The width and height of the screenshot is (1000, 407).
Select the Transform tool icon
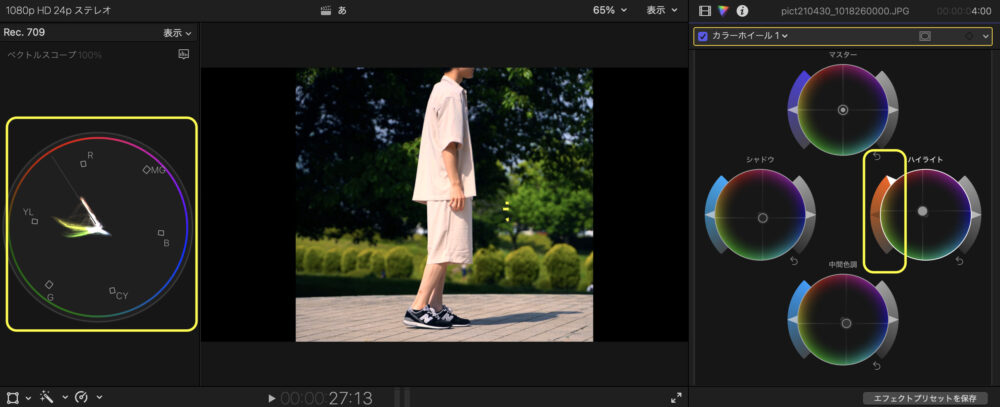pos(13,397)
